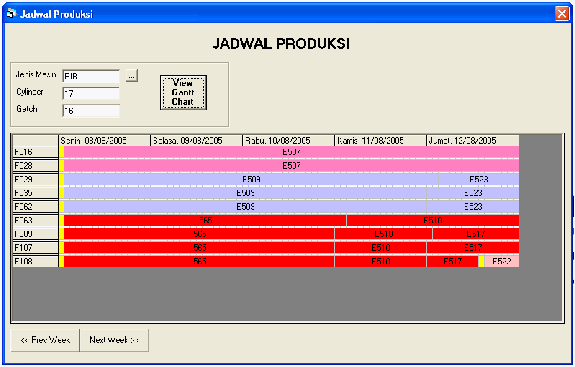Click the E509 bar in F062 row
The image size is (575, 367).
245,207
